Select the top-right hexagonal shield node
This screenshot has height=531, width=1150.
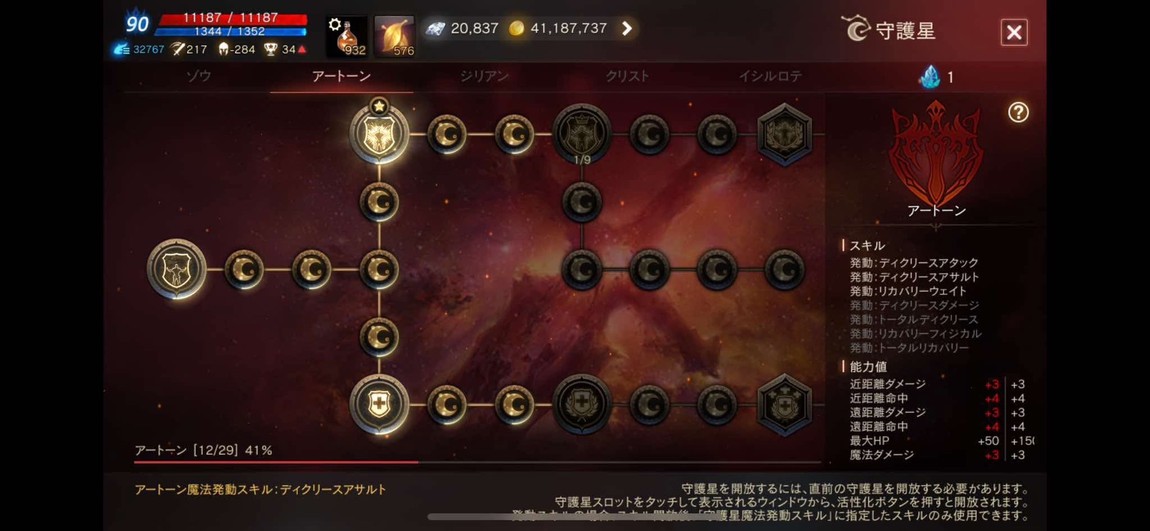(x=784, y=134)
